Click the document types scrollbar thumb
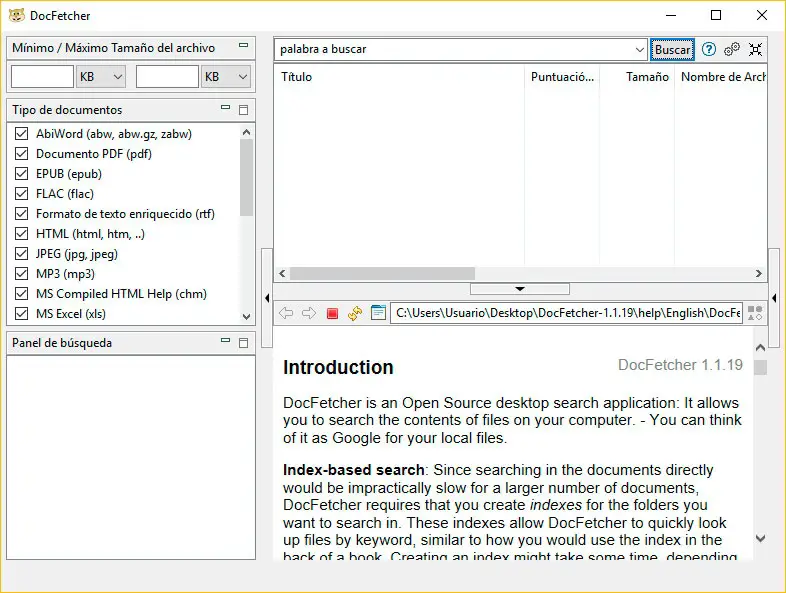This screenshot has width=786, height=593. click(246, 178)
